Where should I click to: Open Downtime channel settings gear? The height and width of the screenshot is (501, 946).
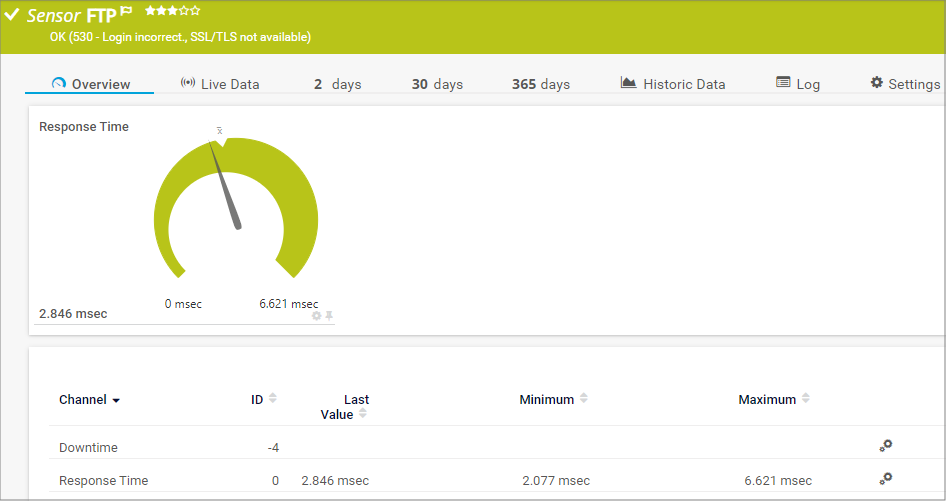pos(885,446)
